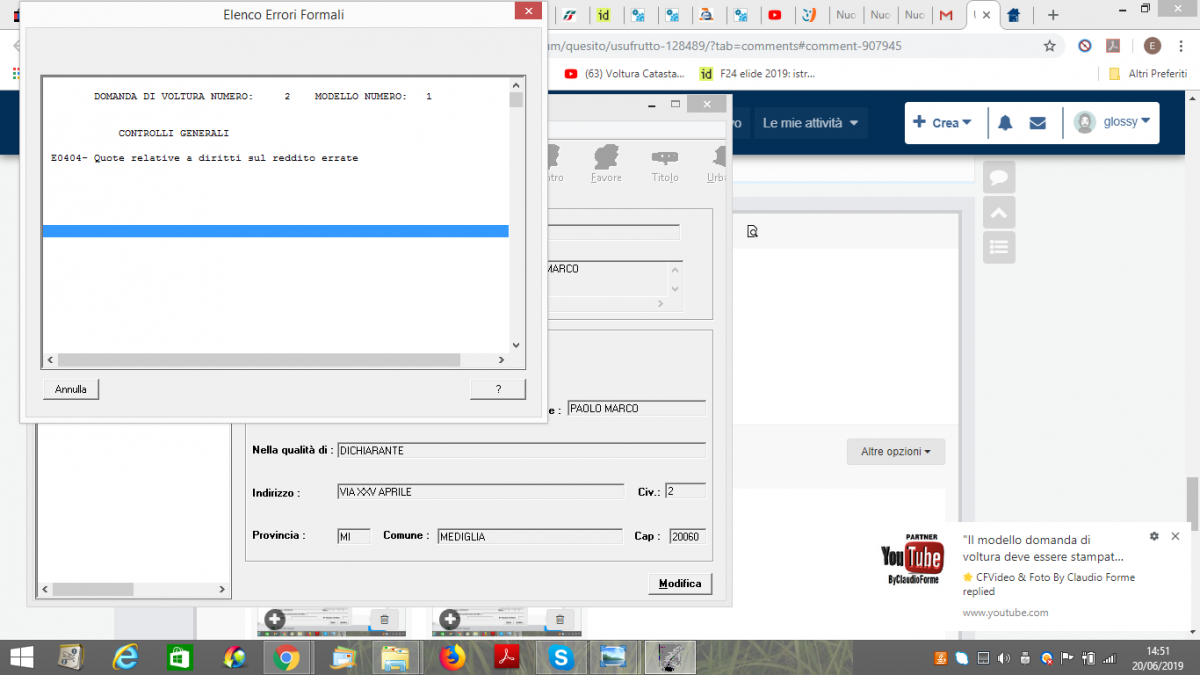Click the Favore toolbar icon
The height and width of the screenshot is (675, 1200).
pos(606,164)
